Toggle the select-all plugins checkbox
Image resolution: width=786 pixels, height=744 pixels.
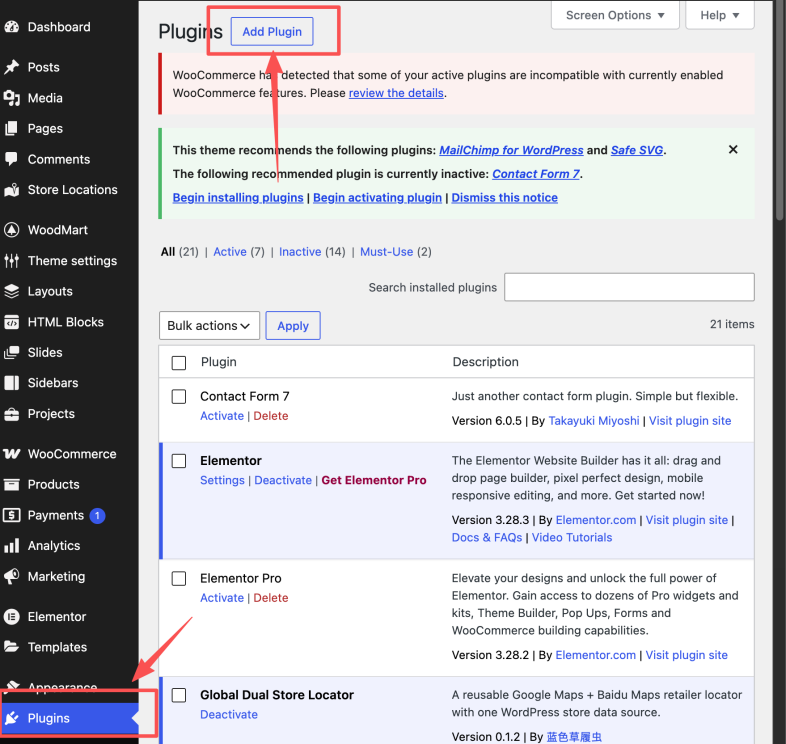[179, 362]
